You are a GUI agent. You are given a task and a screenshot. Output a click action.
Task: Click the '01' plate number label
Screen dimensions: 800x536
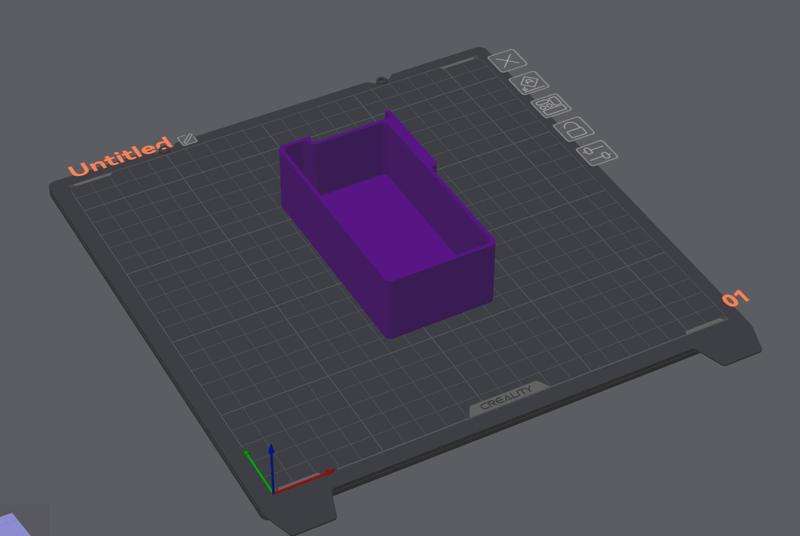click(735, 299)
